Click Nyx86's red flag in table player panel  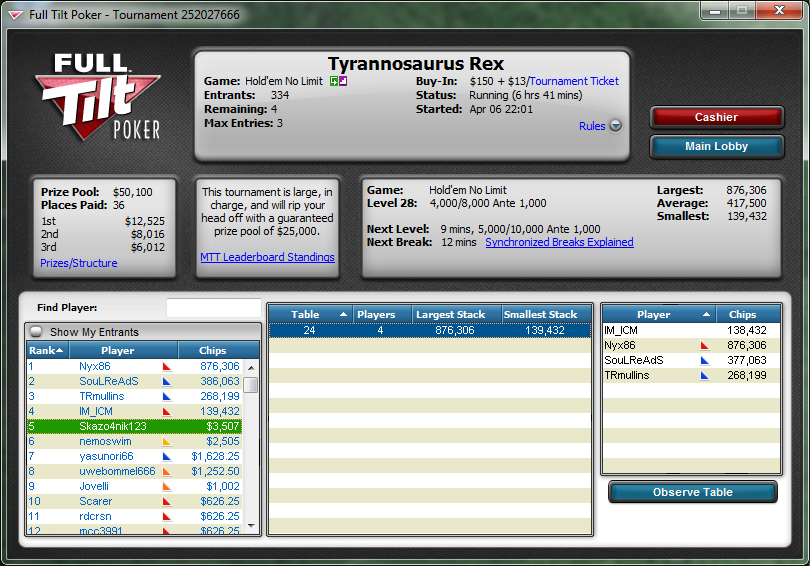click(705, 345)
